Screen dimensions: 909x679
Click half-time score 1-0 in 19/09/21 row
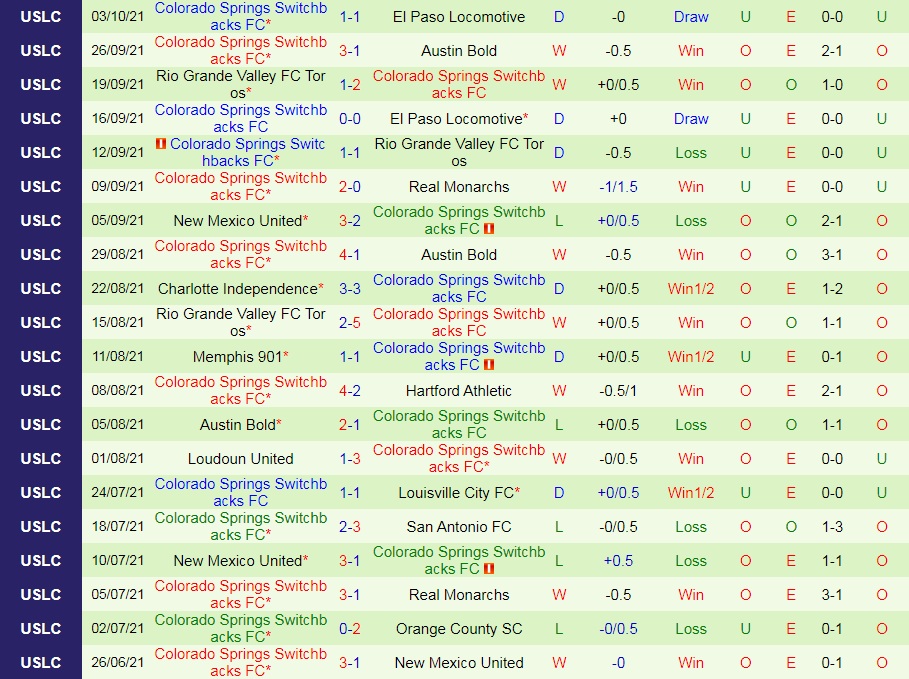pos(832,85)
